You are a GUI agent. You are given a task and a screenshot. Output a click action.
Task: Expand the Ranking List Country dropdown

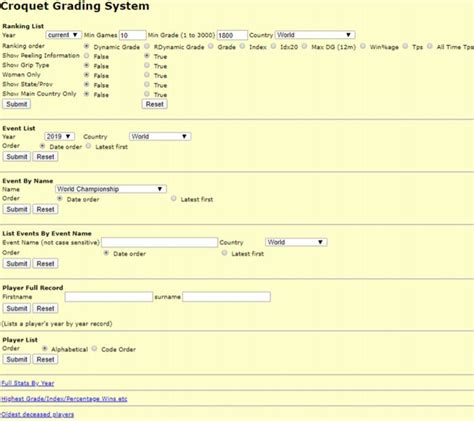pos(315,35)
